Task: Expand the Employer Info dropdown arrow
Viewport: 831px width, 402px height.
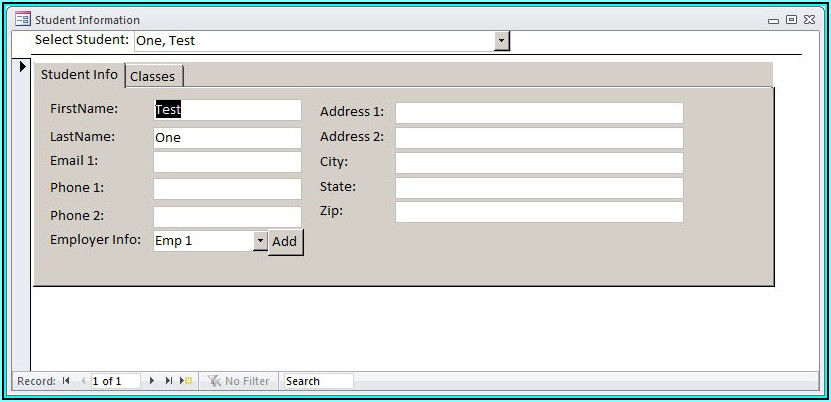Action: tap(260, 241)
